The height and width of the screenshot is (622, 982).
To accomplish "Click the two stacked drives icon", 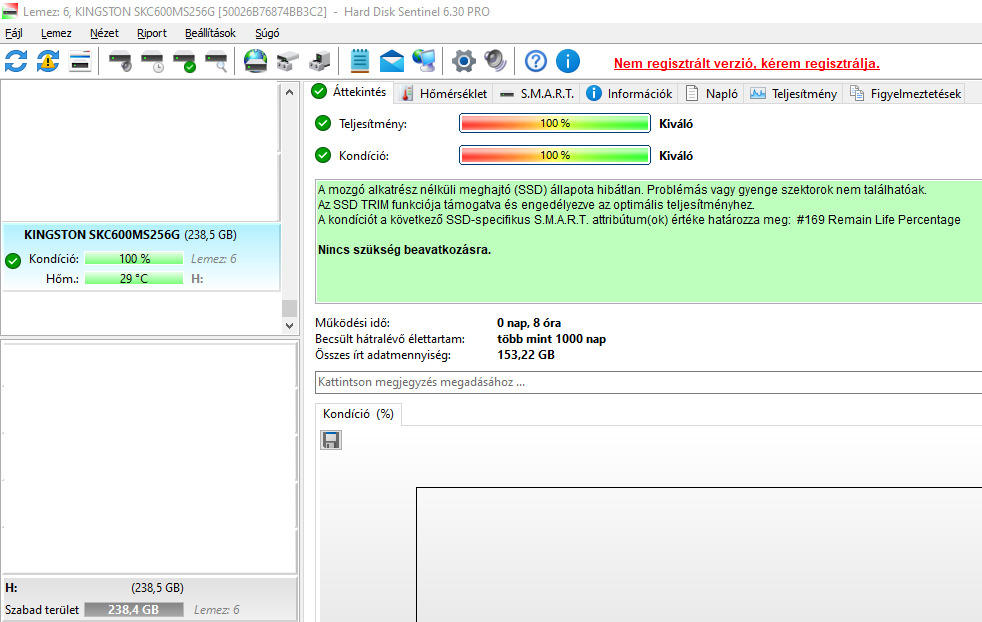I will pos(287,61).
